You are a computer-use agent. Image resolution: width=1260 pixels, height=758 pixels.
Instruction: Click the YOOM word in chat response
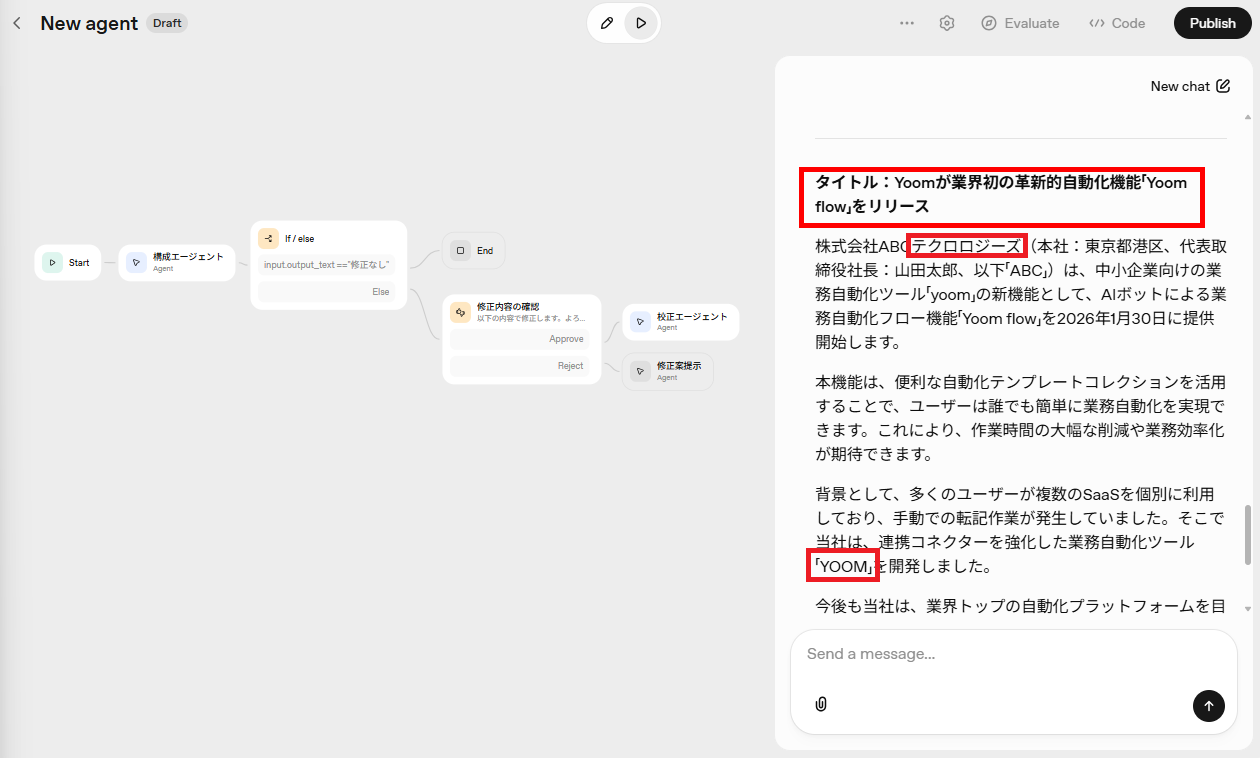pyautogui.click(x=843, y=566)
